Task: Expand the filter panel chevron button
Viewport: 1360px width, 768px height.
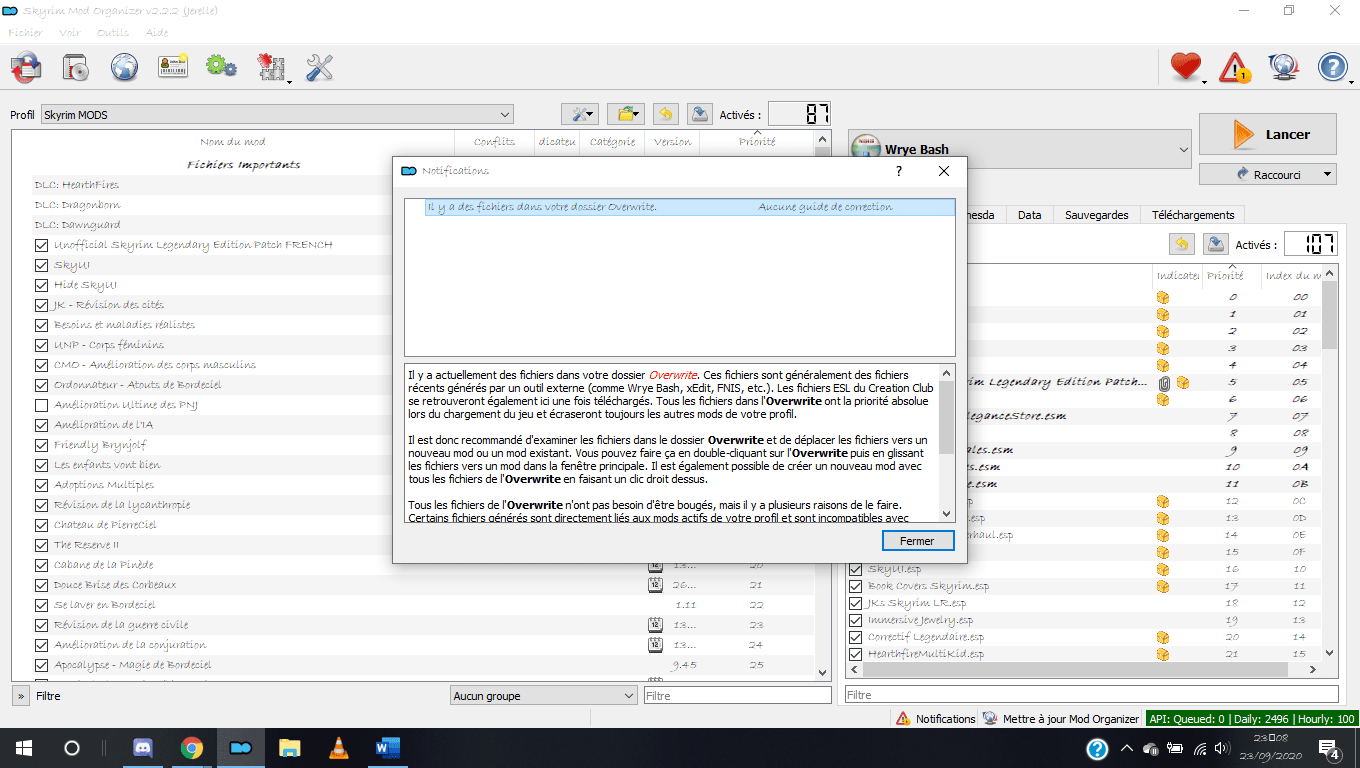Action: pos(21,695)
